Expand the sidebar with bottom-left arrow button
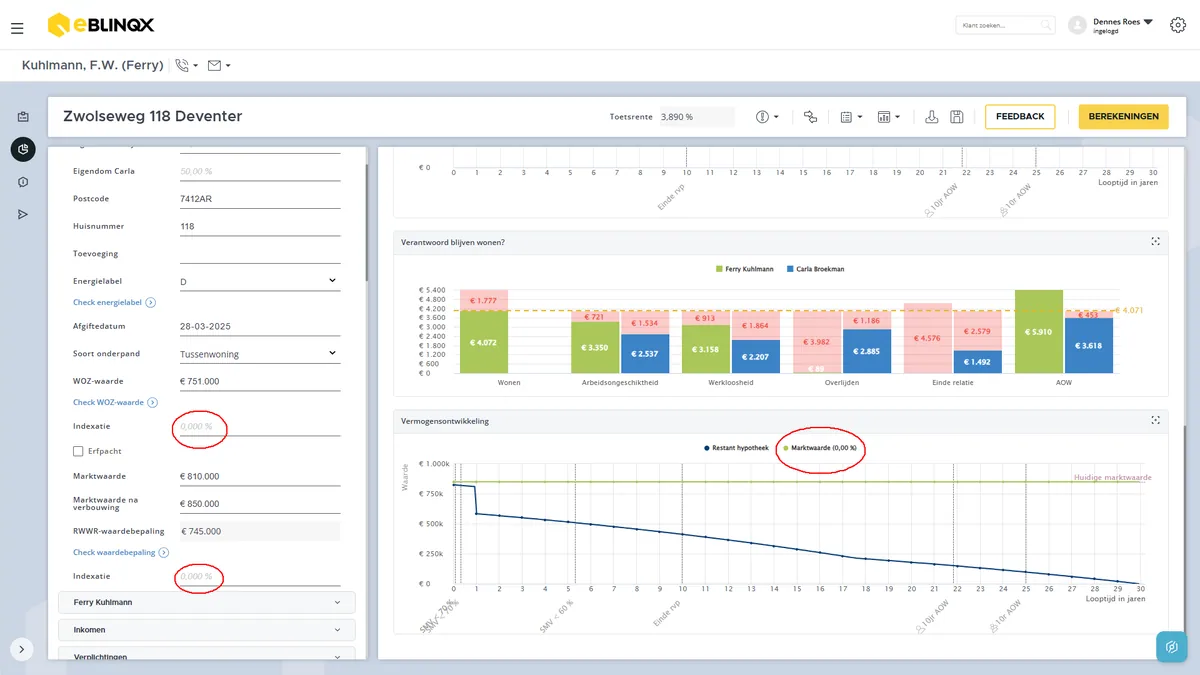1200x675 pixels. [x=22, y=648]
